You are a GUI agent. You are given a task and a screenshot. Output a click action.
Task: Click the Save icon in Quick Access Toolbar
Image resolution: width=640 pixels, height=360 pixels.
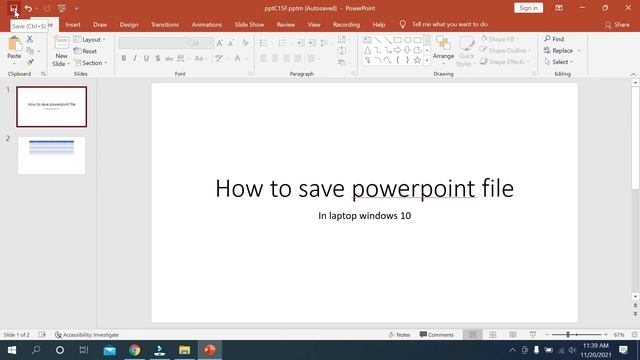pos(13,8)
